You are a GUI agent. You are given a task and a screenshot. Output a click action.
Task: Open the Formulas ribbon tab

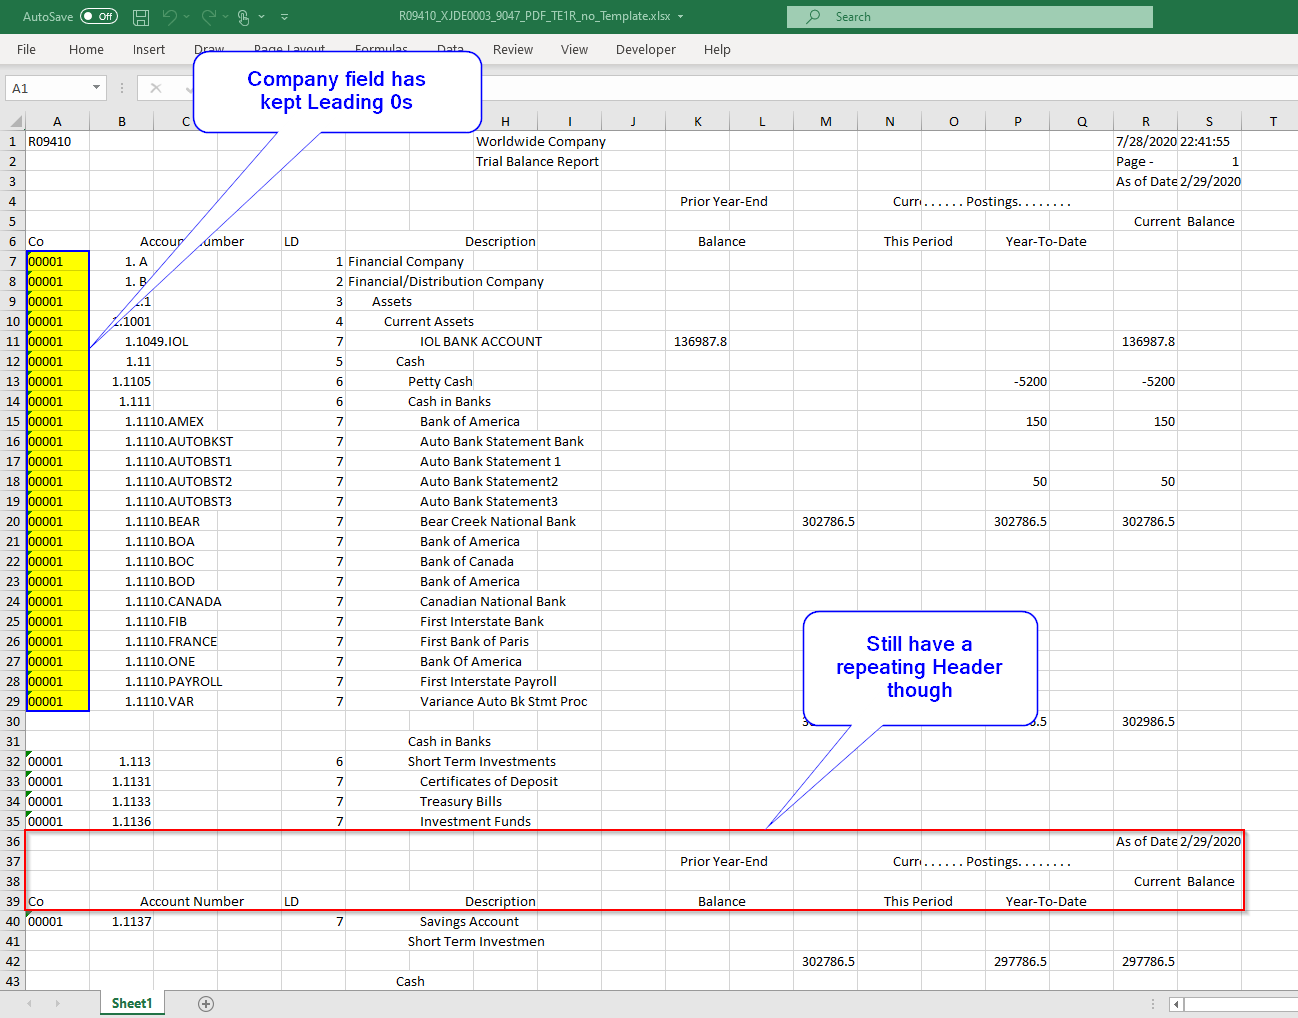click(381, 49)
